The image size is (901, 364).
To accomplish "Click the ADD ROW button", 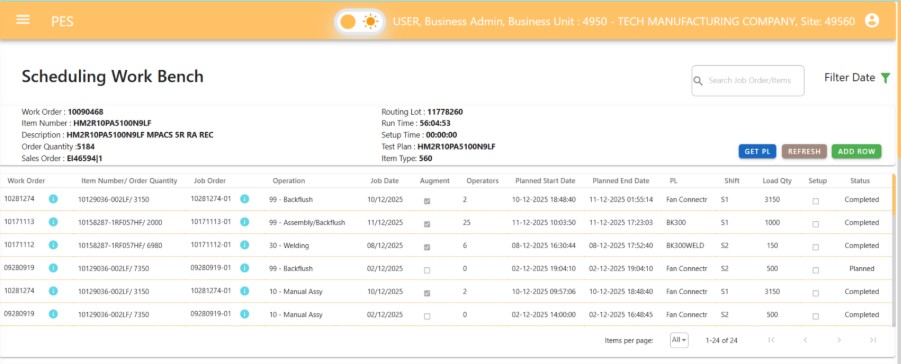I will [x=856, y=151].
